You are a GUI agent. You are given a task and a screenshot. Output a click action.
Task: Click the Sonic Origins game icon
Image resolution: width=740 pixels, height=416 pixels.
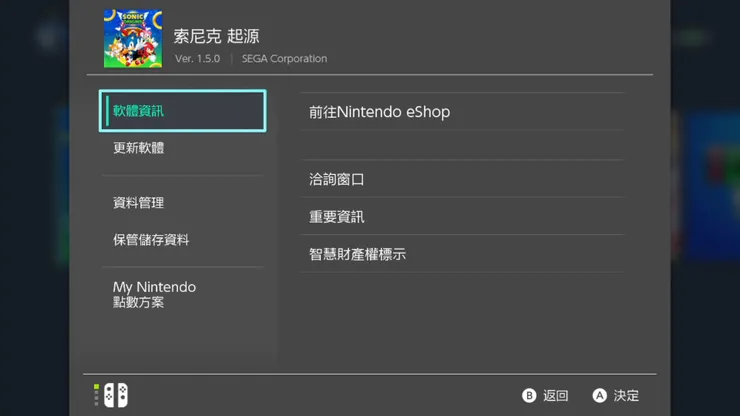click(x=133, y=39)
